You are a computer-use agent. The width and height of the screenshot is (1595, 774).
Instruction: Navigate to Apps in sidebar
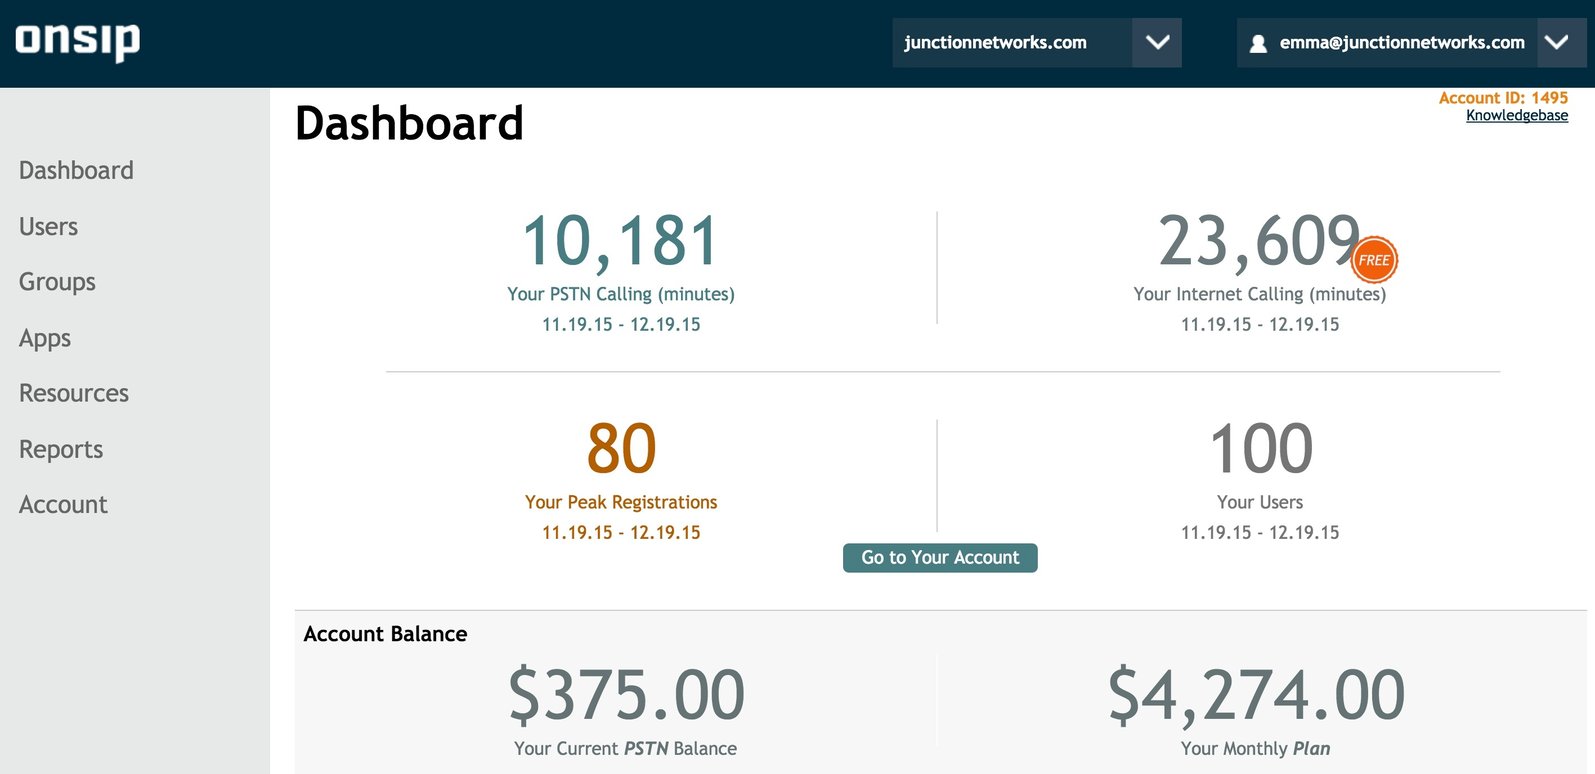pyautogui.click(x=45, y=338)
